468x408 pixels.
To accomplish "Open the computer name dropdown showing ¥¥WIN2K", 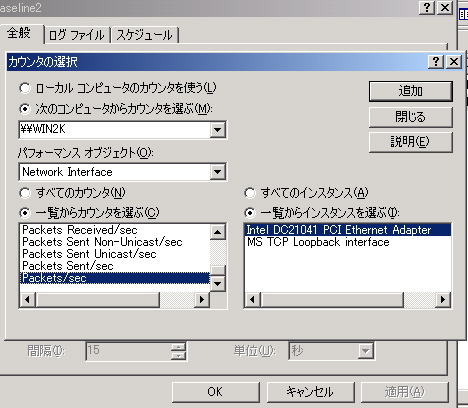I will [x=218, y=130].
